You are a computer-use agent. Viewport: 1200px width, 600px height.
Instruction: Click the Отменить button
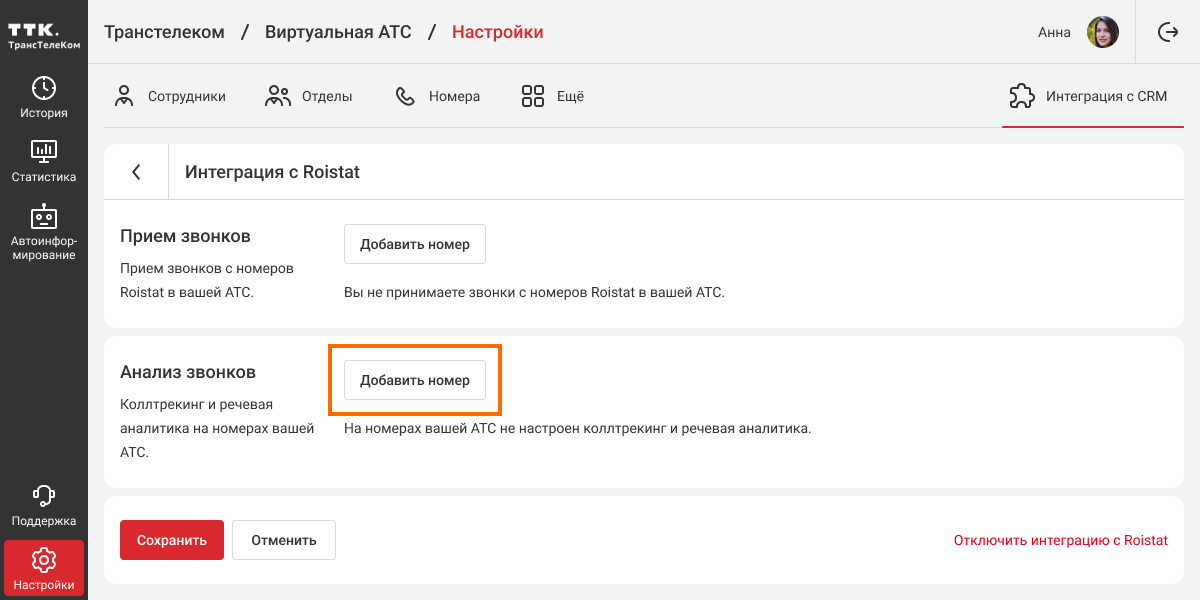click(284, 540)
